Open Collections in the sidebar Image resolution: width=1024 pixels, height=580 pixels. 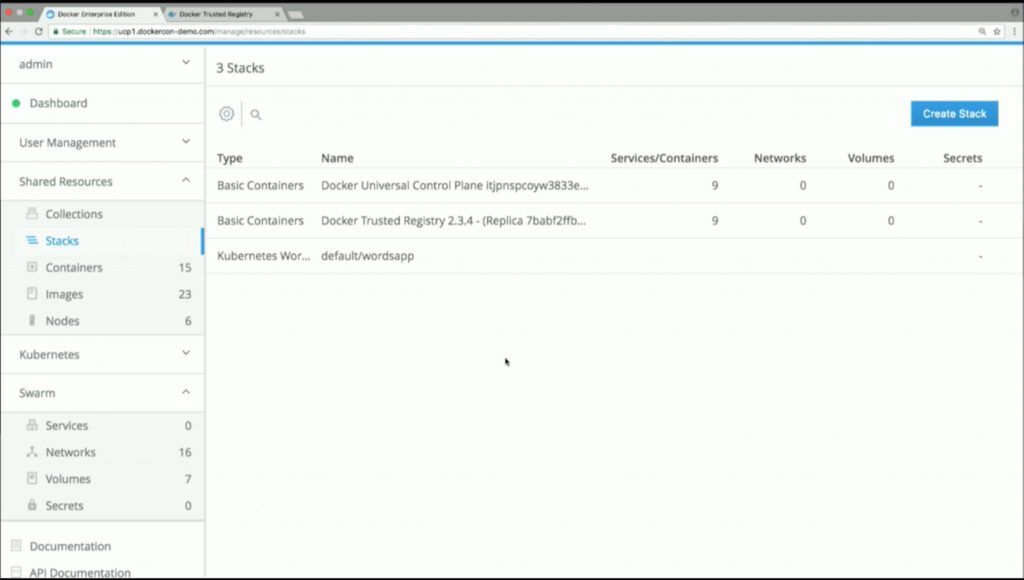(x=74, y=214)
